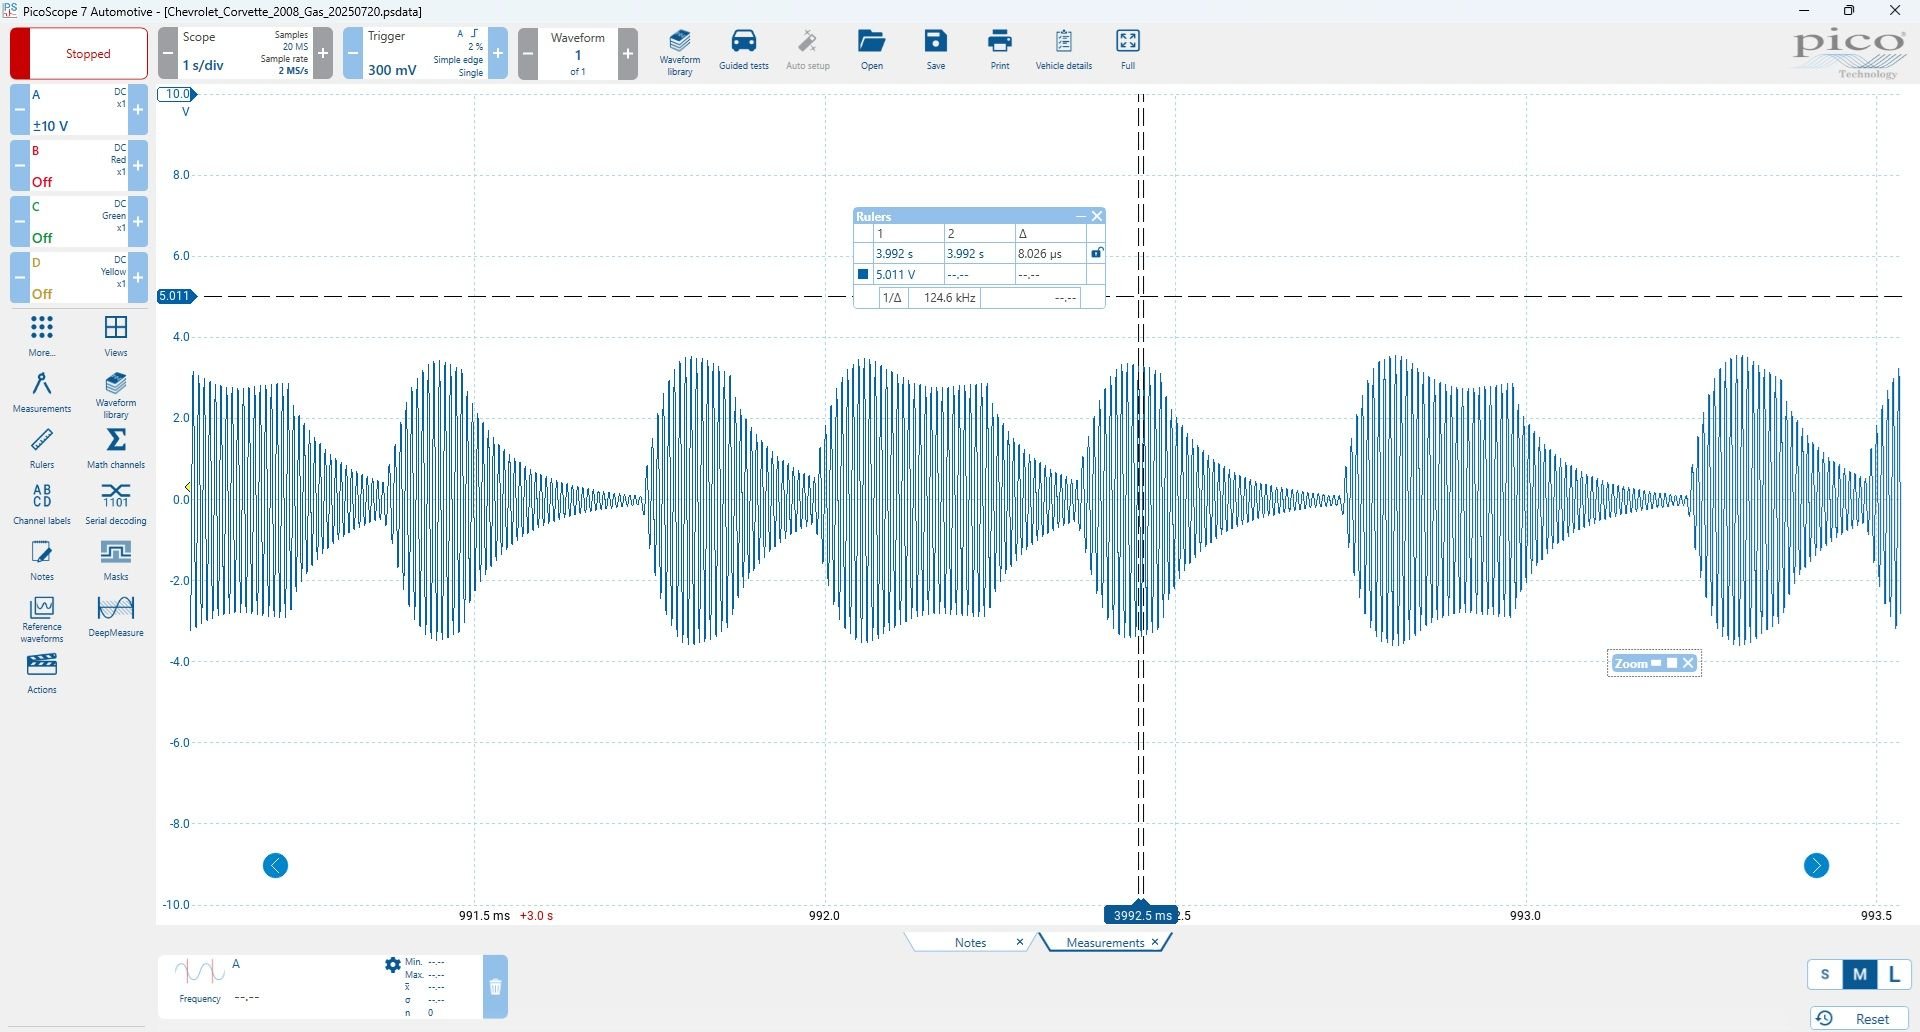This screenshot has width=1920, height=1032.
Task: Open the Masks tool
Action: pyautogui.click(x=116, y=560)
